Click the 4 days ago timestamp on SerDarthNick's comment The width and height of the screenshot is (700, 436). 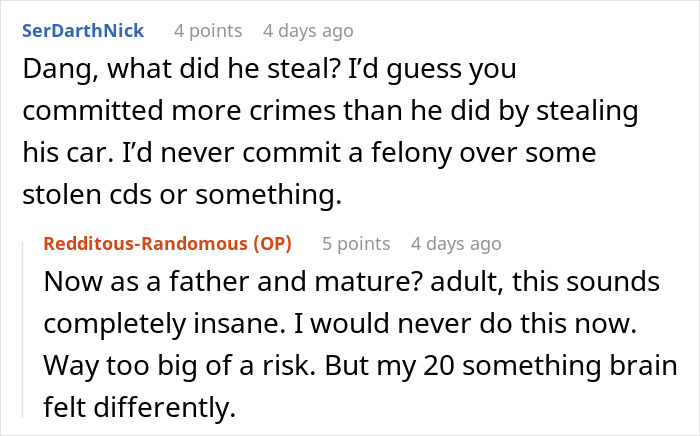coord(307,30)
